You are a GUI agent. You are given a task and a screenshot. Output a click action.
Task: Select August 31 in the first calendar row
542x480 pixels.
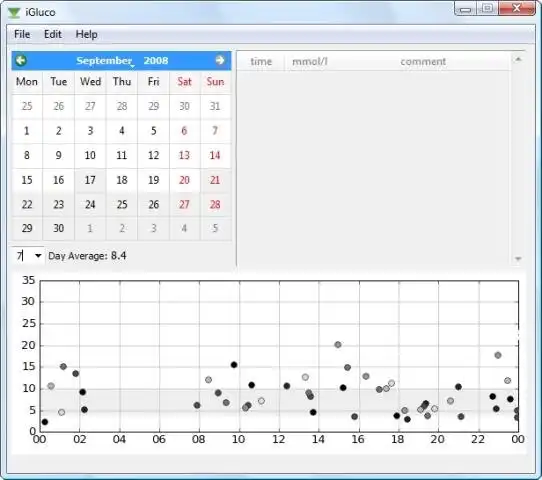click(x=215, y=106)
